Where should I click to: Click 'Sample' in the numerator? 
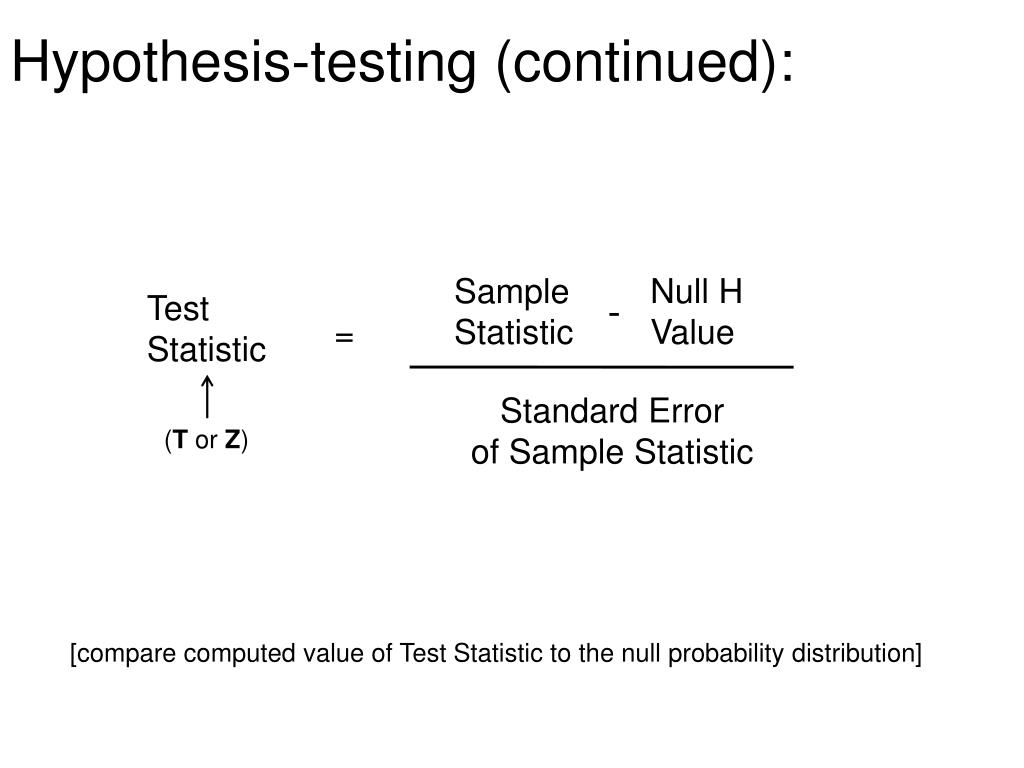(511, 293)
